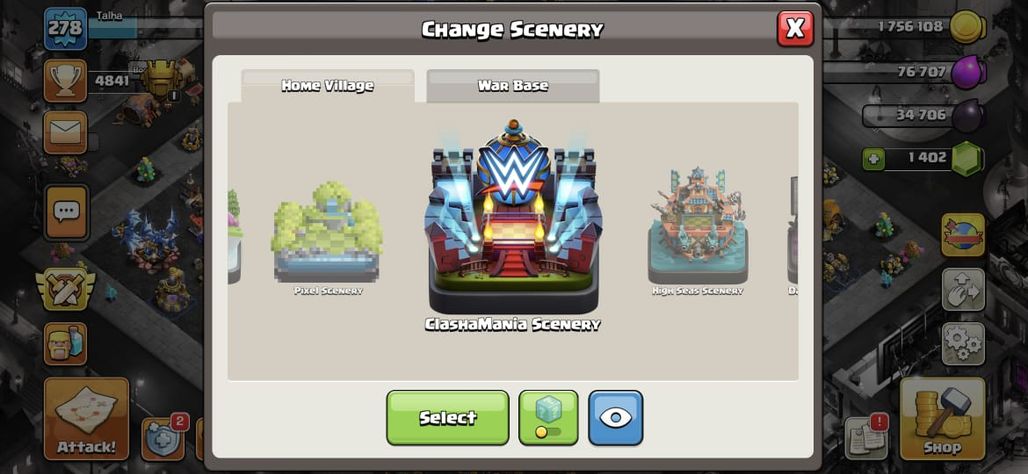Open the chat speech bubble
This screenshot has width=1028, height=474.
(66, 212)
